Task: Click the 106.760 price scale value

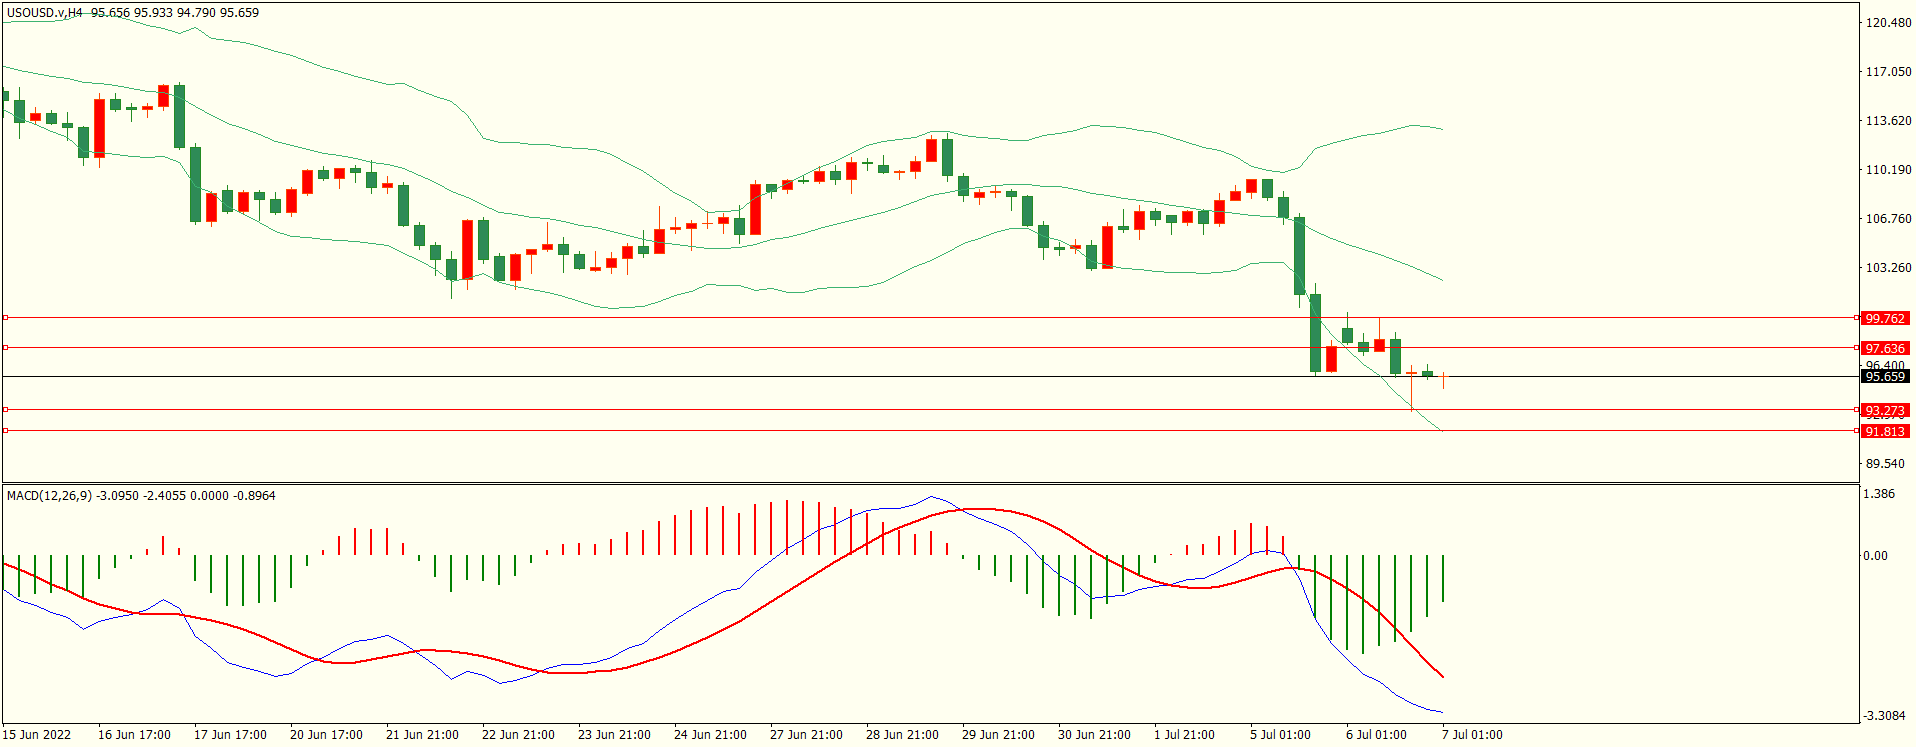Action: [1889, 219]
